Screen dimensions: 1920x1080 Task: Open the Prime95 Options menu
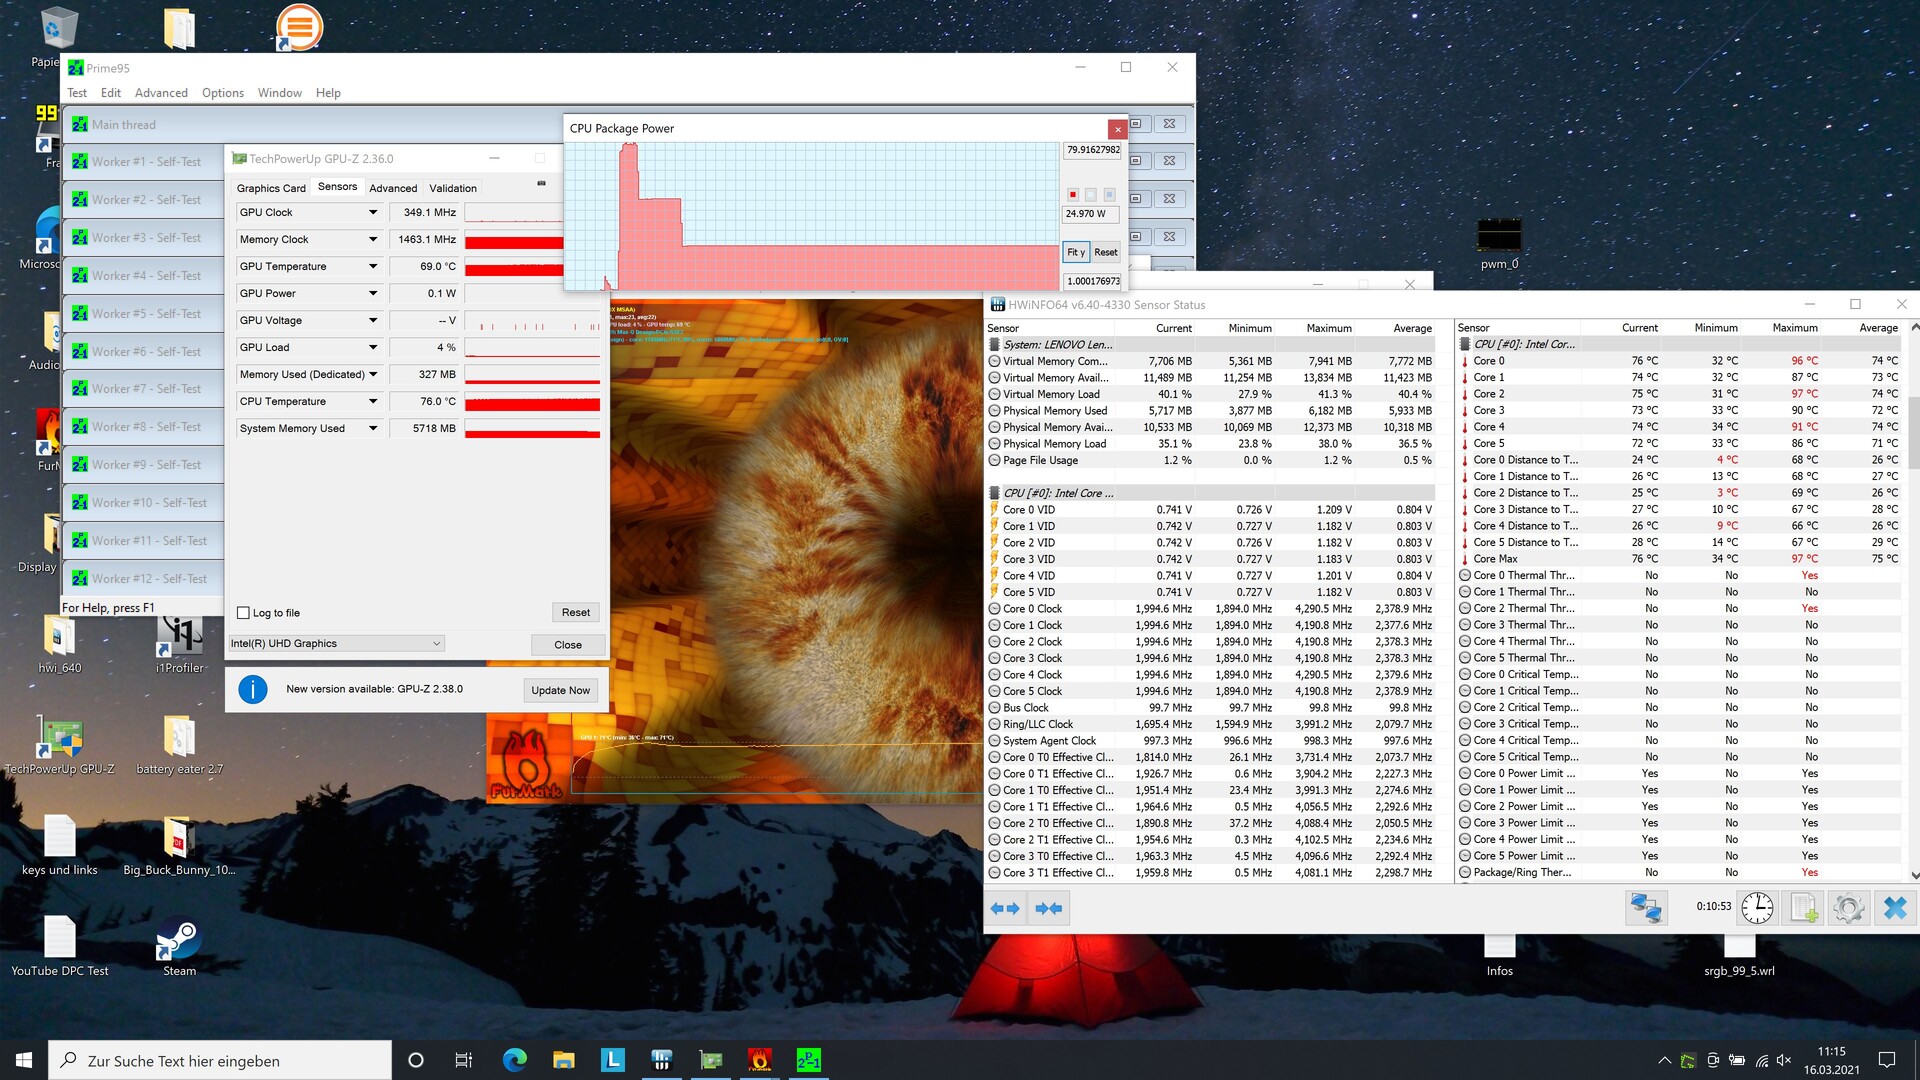point(222,93)
